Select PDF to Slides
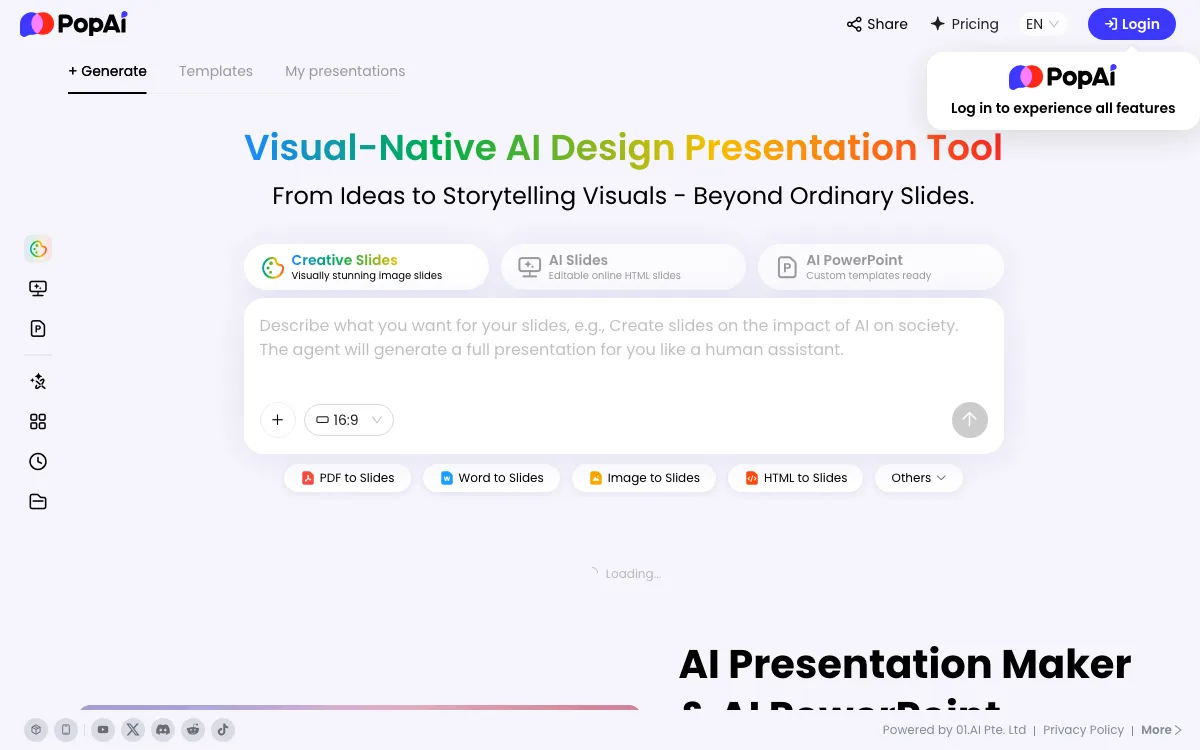This screenshot has height=750, width=1200. 348,478
